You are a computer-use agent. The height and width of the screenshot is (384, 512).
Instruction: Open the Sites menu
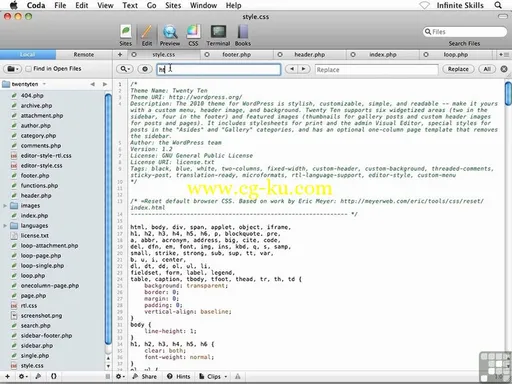click(x=173, y=5)
